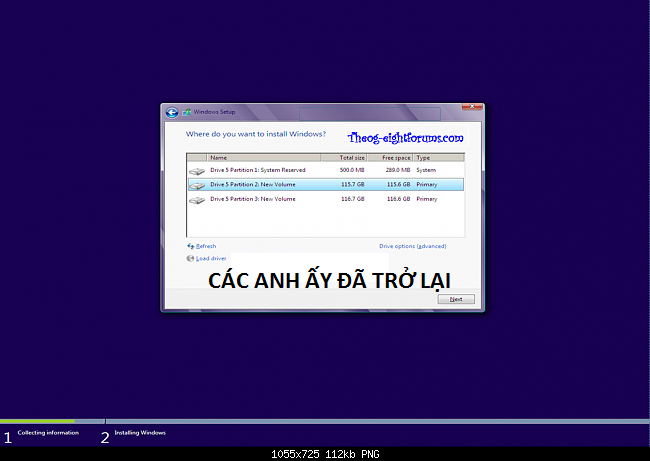Click the Primary type of Partition 3
This screenshot has height=461, width=650.
[x=427, y=199]
